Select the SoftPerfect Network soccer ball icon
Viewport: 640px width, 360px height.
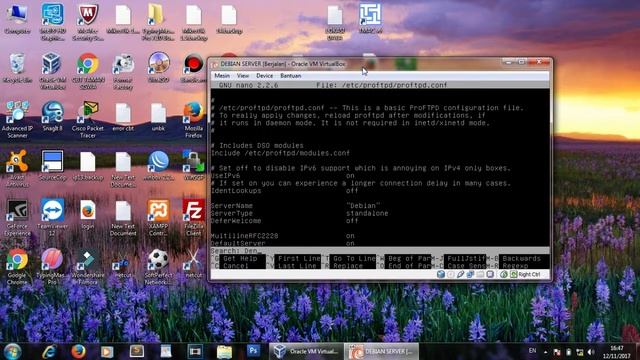(158, 266)
